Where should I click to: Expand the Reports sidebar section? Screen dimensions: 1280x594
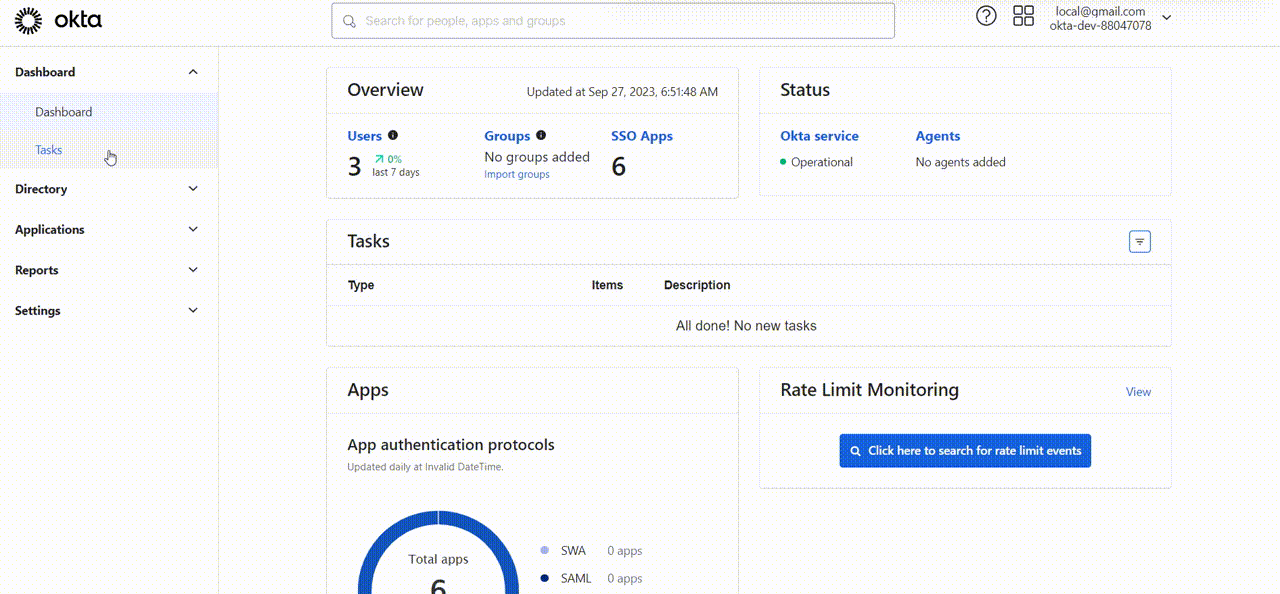tap(193, 270)
